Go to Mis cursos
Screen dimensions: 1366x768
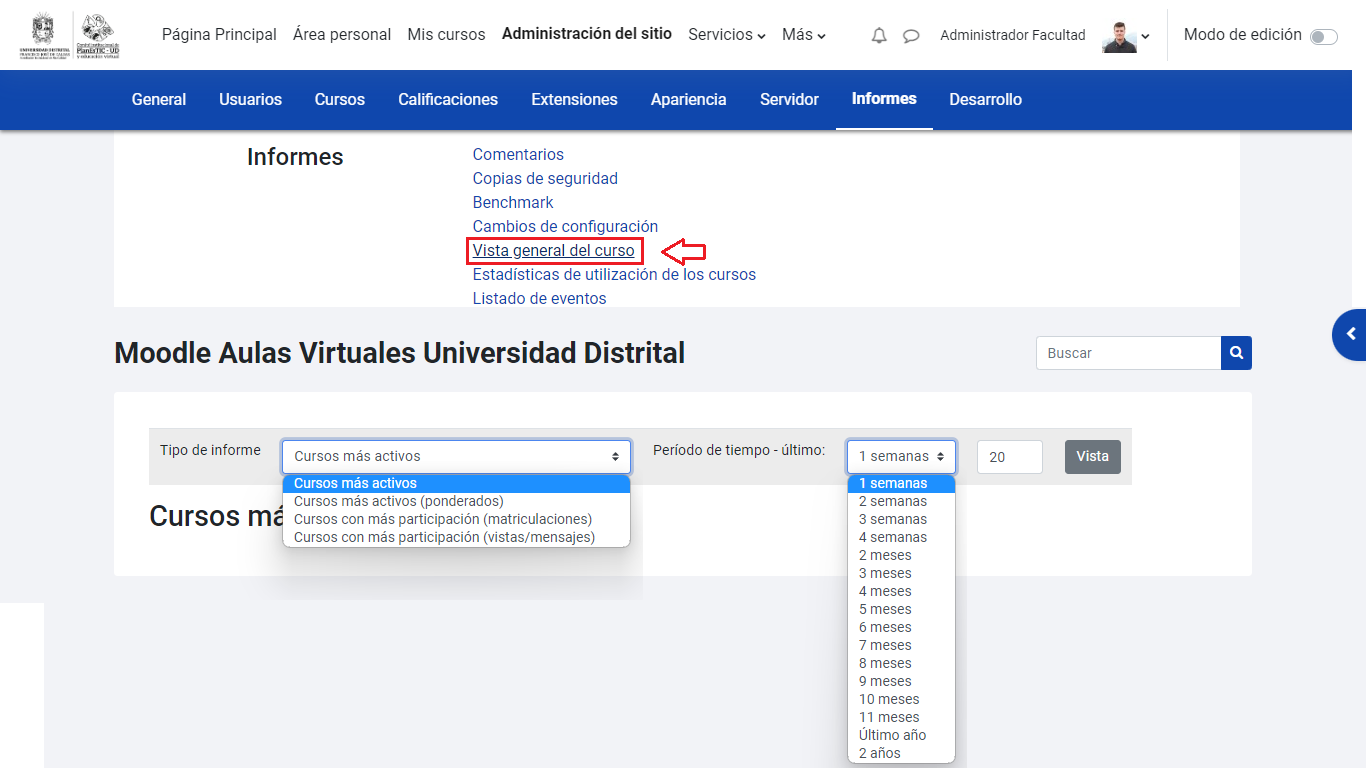click(x=446, y=35)
